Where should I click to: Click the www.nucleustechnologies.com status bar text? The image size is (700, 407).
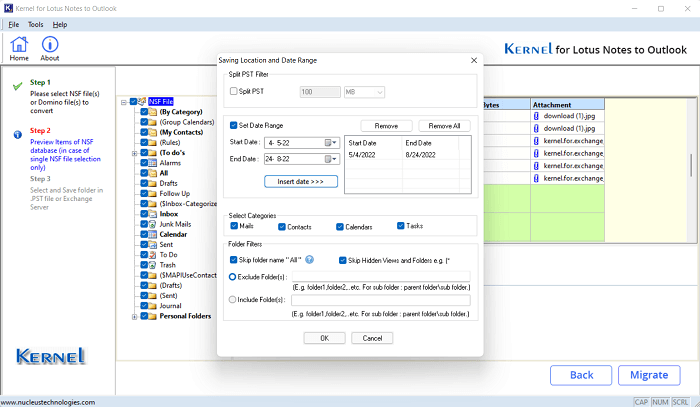(x=48, y=402)
